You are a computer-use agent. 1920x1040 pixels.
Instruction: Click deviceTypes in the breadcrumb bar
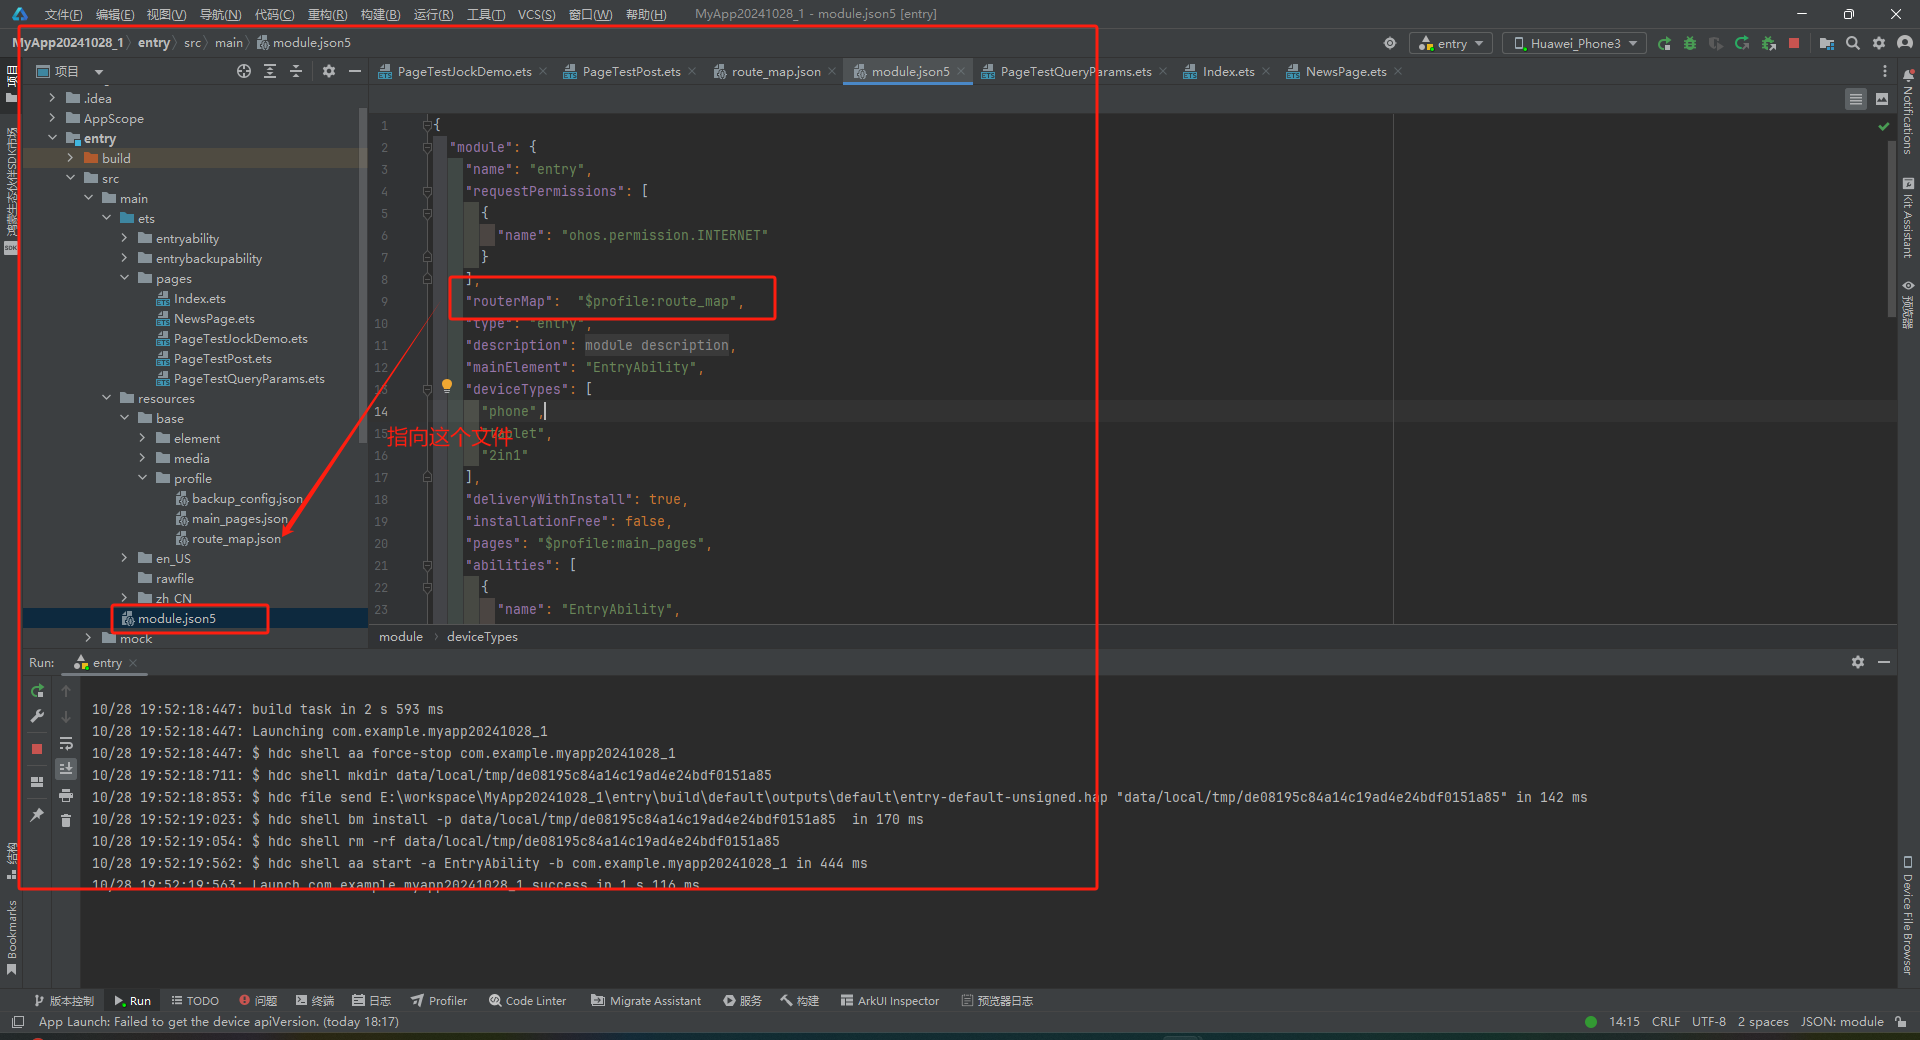point(483,637)
